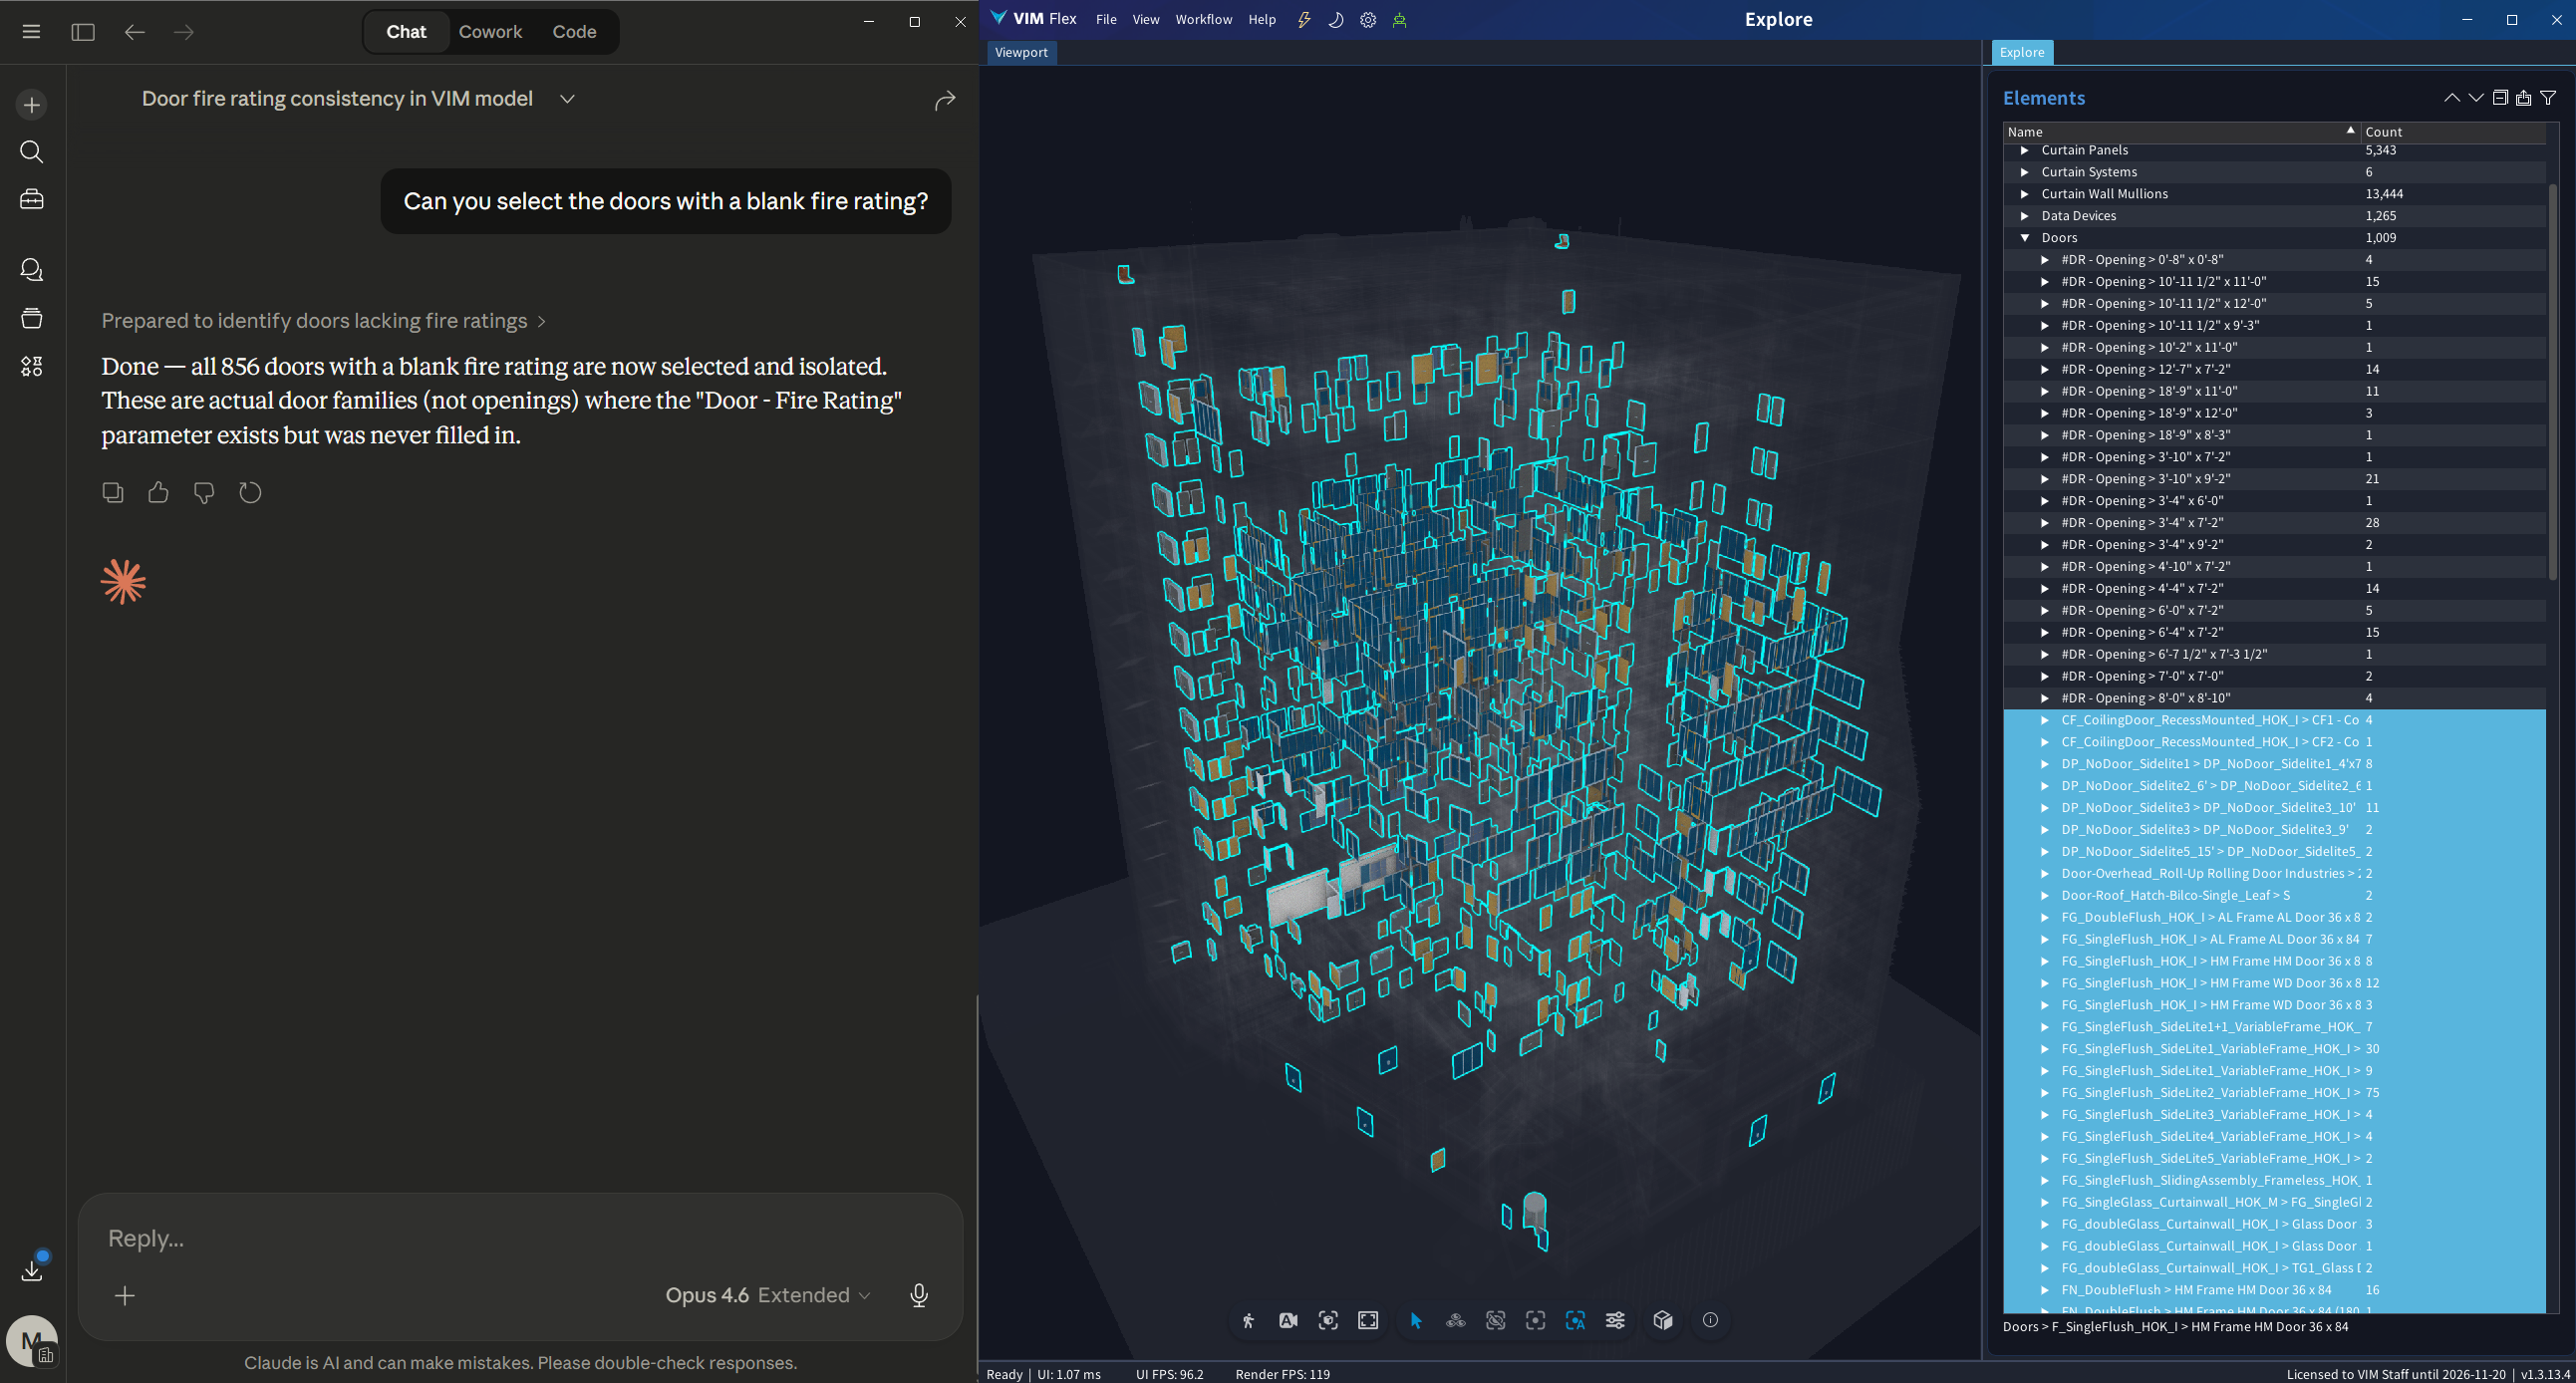Toggle the pointer selection tool

(1416, 1321)
